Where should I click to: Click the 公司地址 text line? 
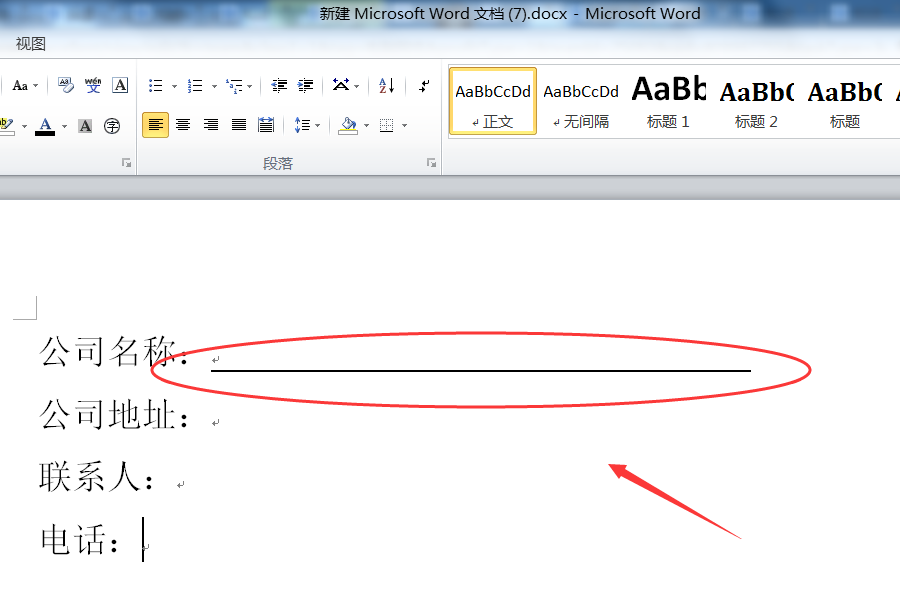point(112,414)
